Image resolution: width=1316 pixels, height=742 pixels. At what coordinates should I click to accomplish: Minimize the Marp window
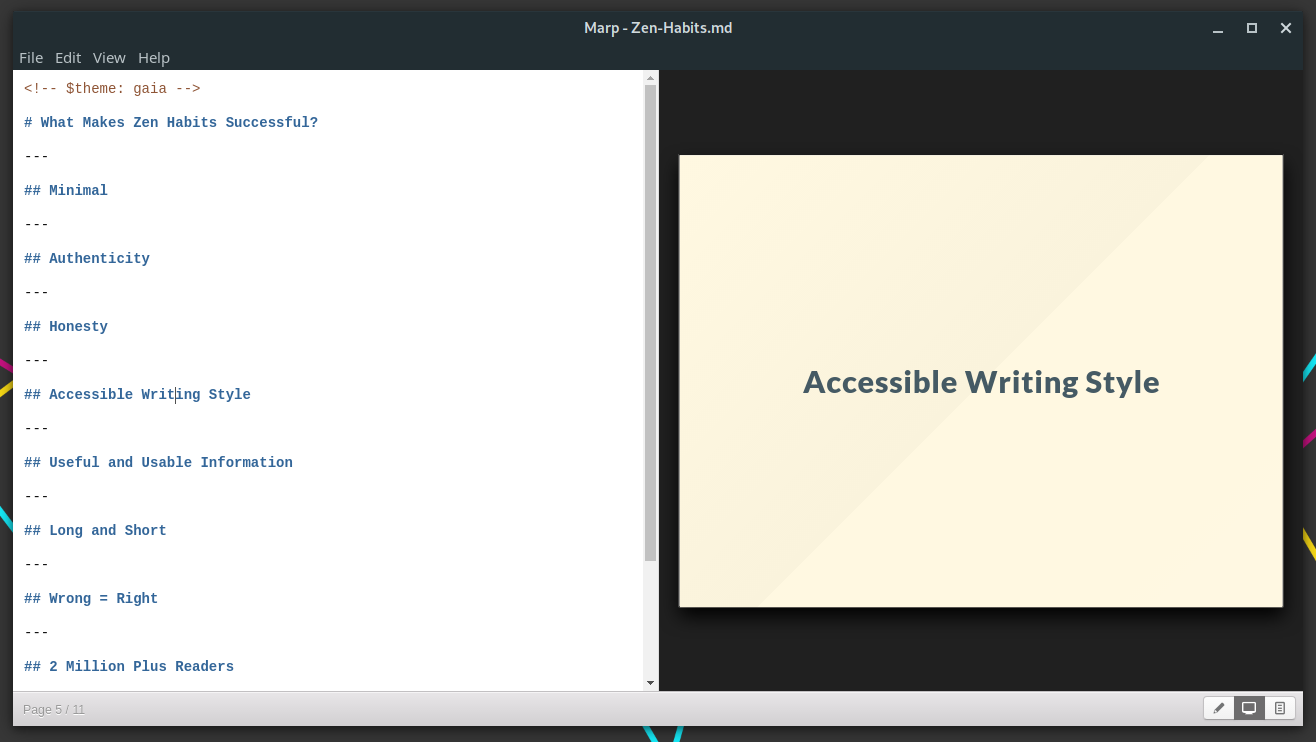coord(1218,28)
